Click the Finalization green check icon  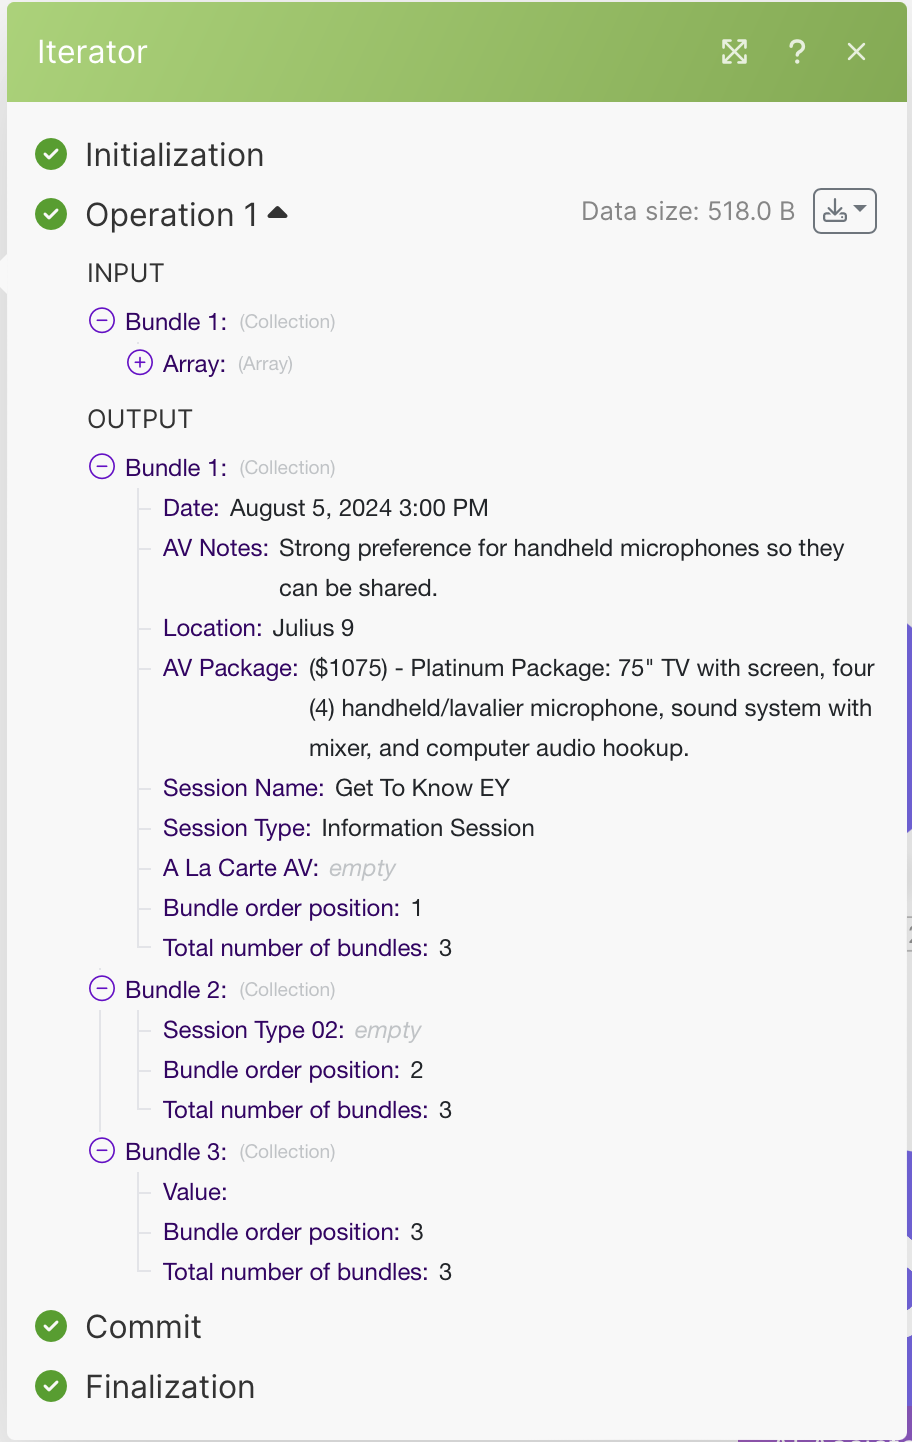pos(51,1387)
